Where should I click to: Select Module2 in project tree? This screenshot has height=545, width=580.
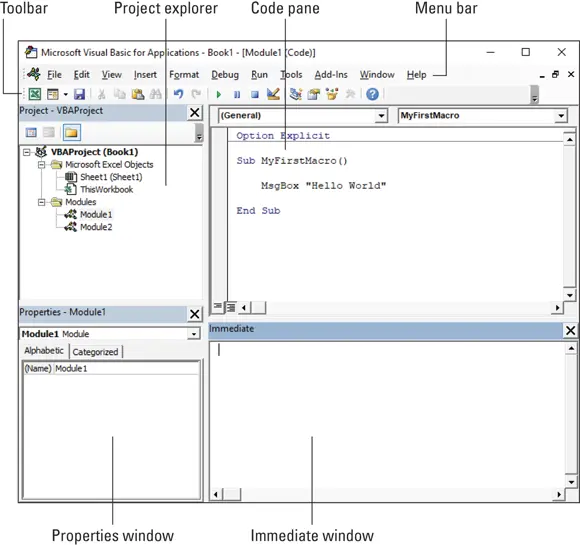pyautogui.click(x=96, y=227)
